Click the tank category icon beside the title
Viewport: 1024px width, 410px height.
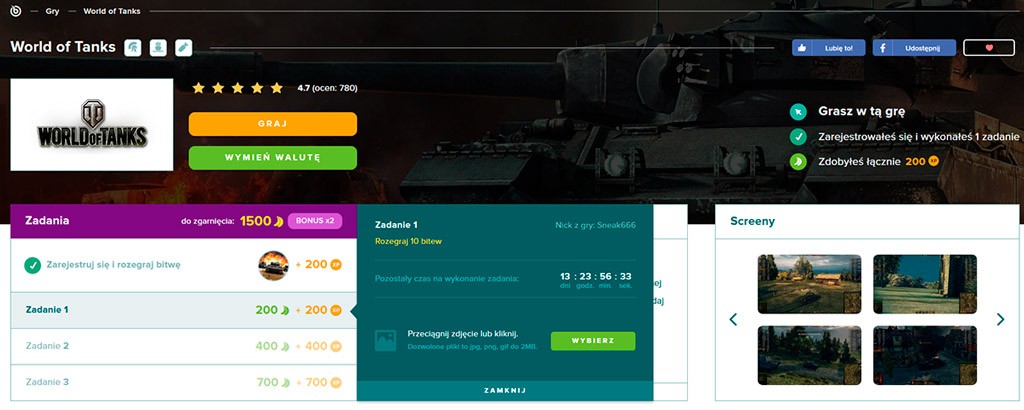tap(158, 48)
